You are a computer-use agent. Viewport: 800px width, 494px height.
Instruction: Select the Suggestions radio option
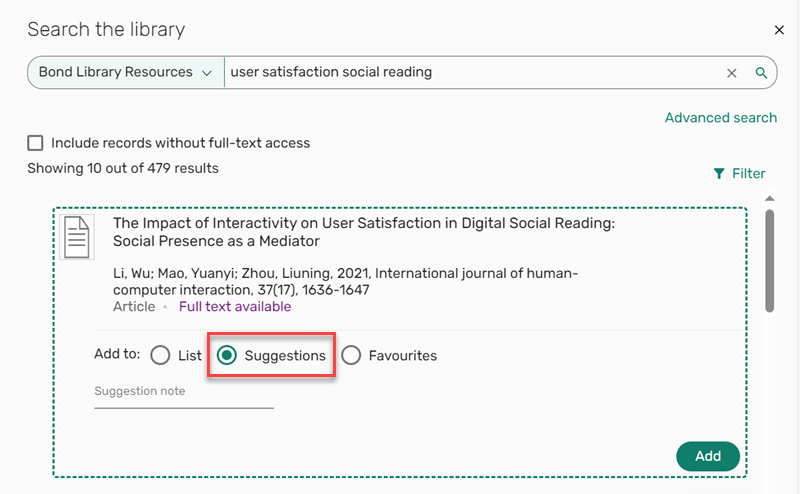pos(227,355)
